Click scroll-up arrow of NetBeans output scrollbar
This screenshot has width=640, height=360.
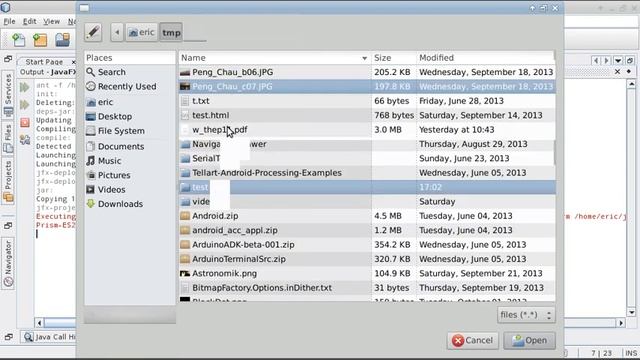(x=631, y=84)
